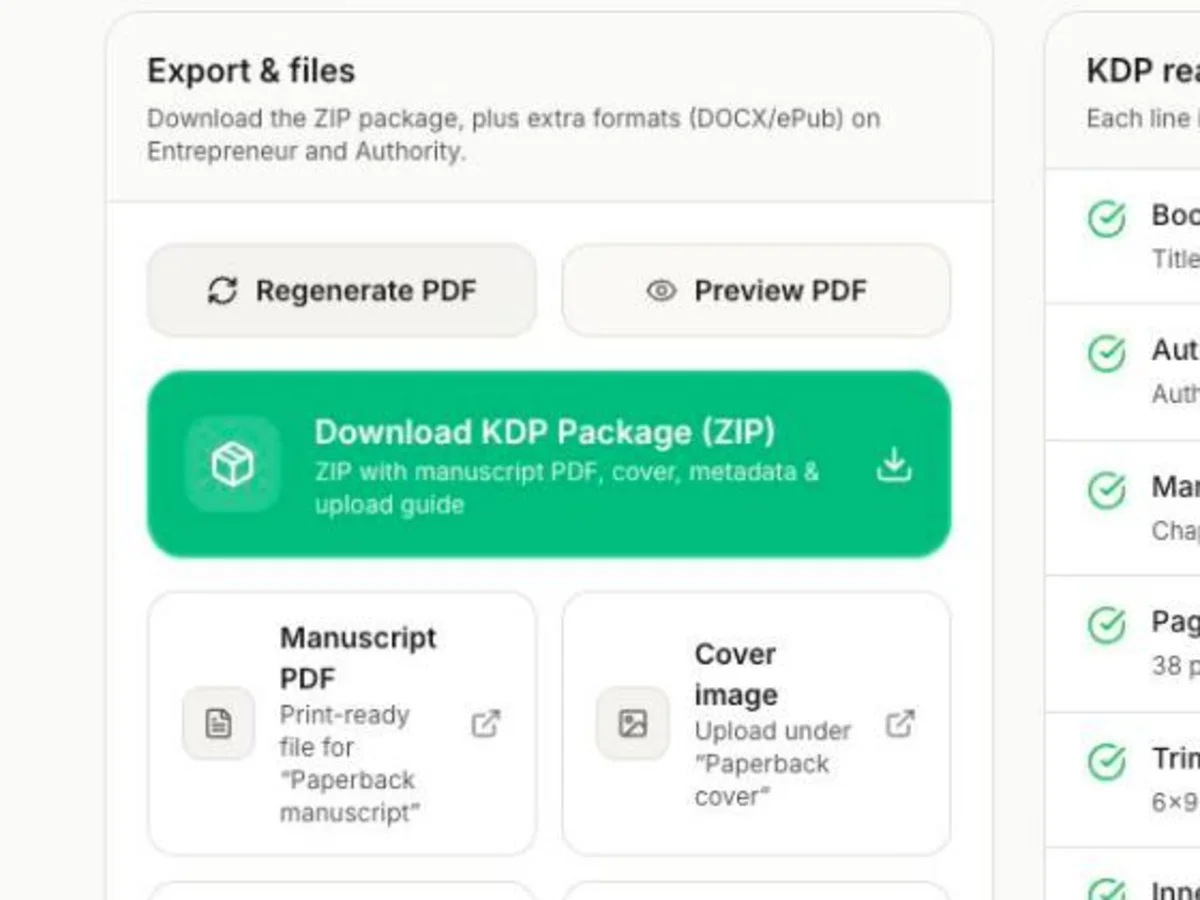
Task: Click Download KDP Package (ZIP) button
Action: click(549, 464)
